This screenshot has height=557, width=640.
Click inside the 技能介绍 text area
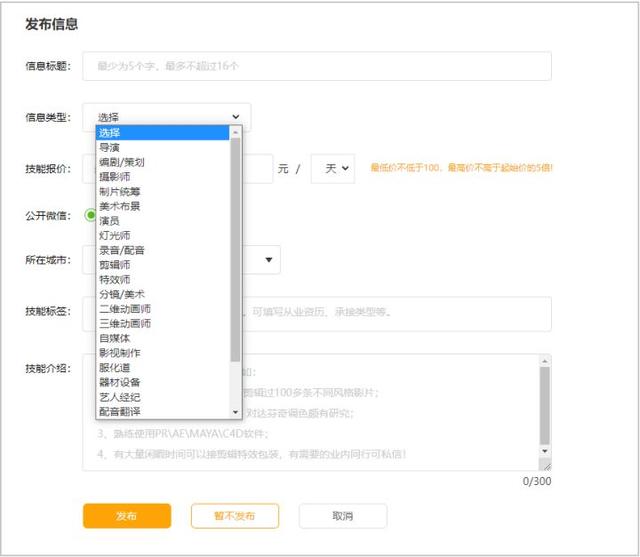(310, 412)
